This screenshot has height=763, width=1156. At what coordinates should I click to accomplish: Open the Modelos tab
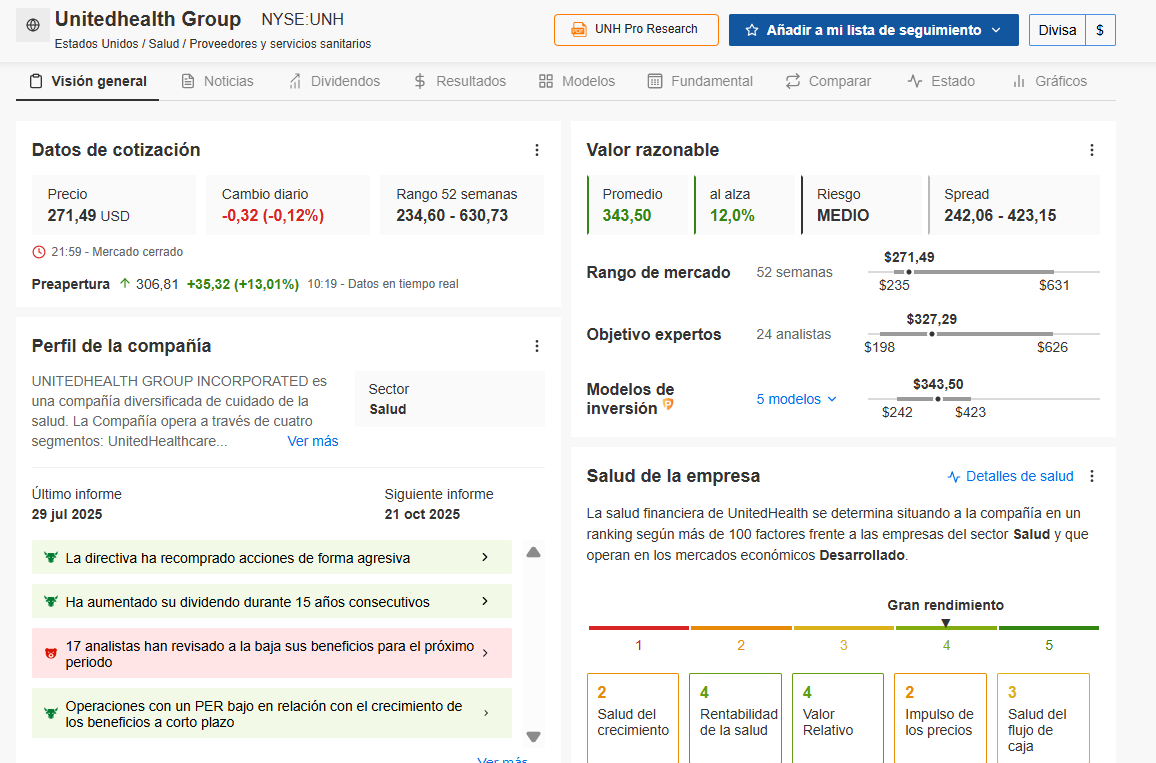click(x=577, y=81)
